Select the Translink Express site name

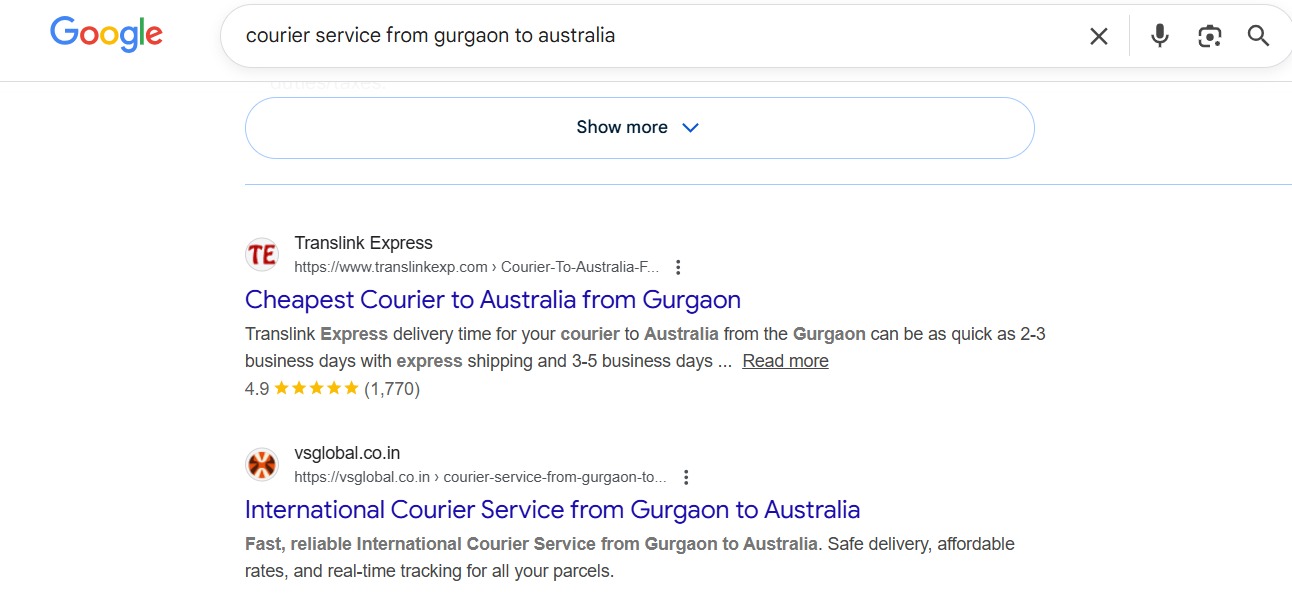363,243
